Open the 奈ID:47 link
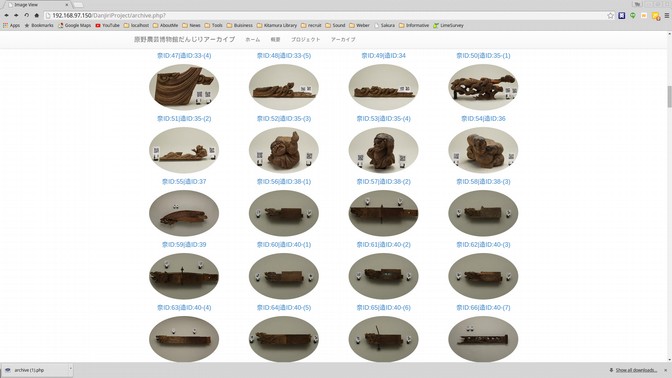 184,56
